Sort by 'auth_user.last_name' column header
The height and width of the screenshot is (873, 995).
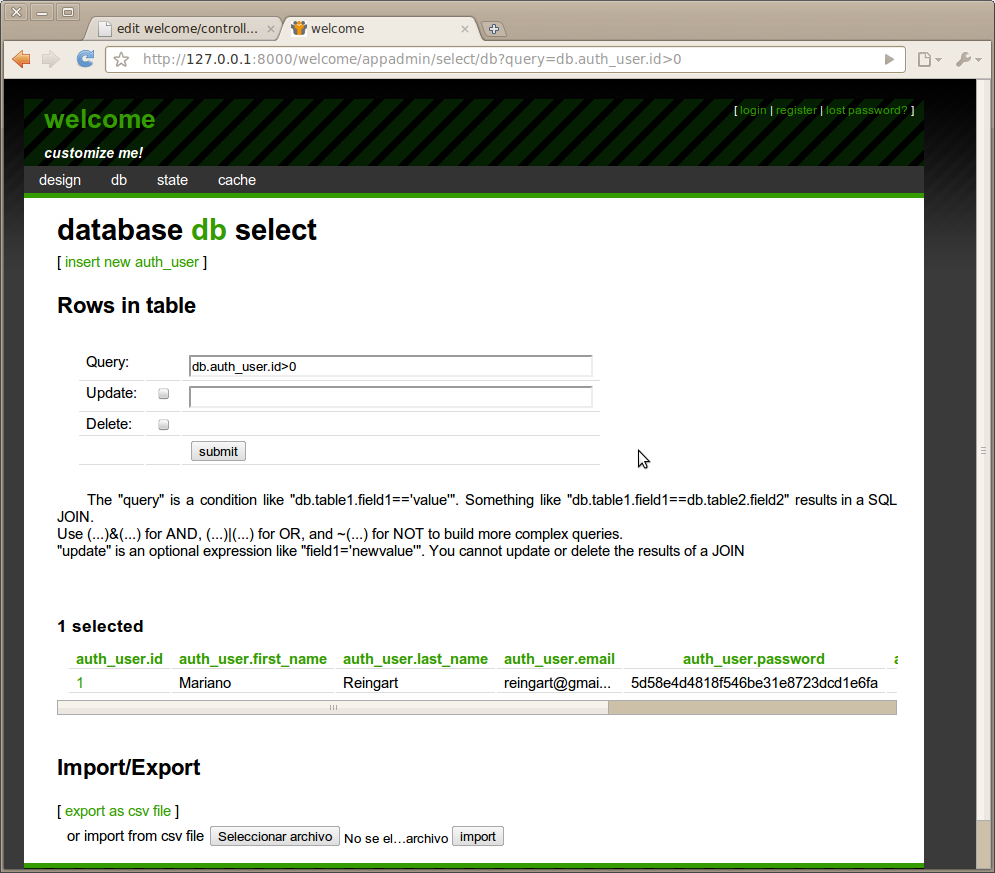415,659
